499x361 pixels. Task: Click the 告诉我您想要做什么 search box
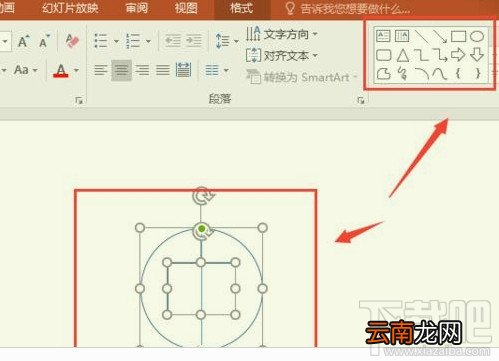348,9
